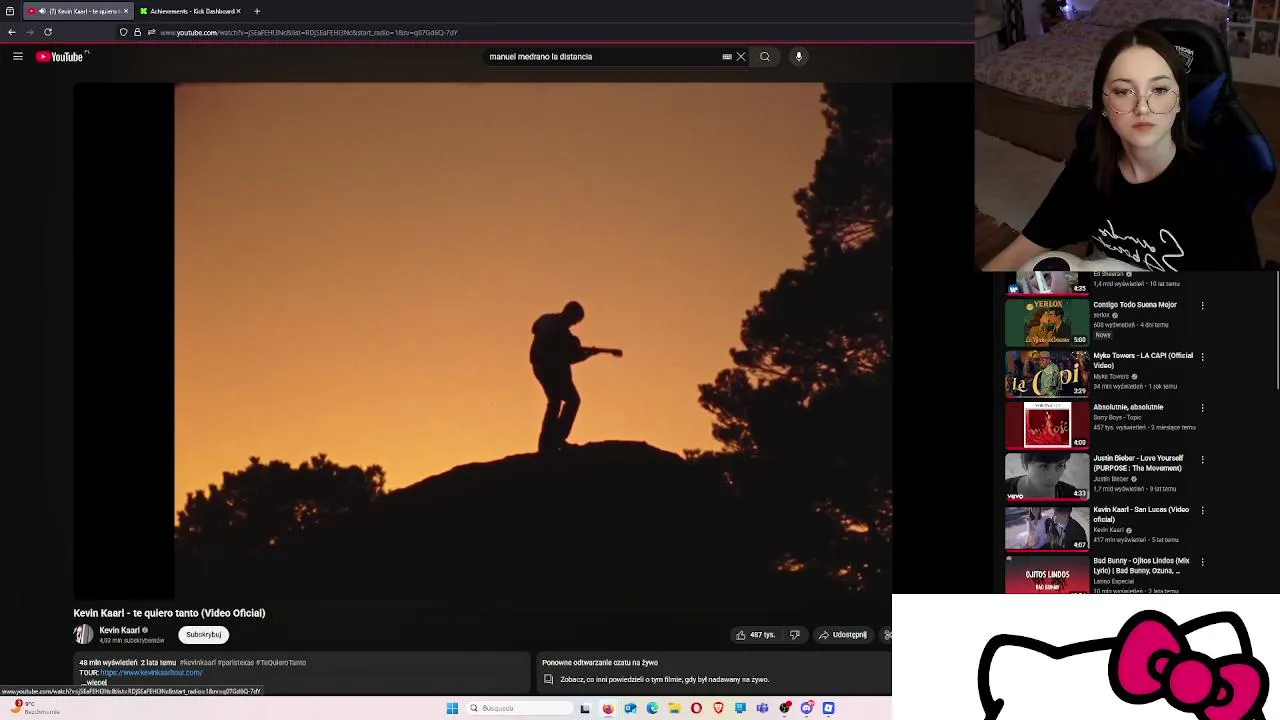The image size is (1280, 720).
Task: Open Absolutnie, absolutnie video thumbnail
Action: (1047, 425)
